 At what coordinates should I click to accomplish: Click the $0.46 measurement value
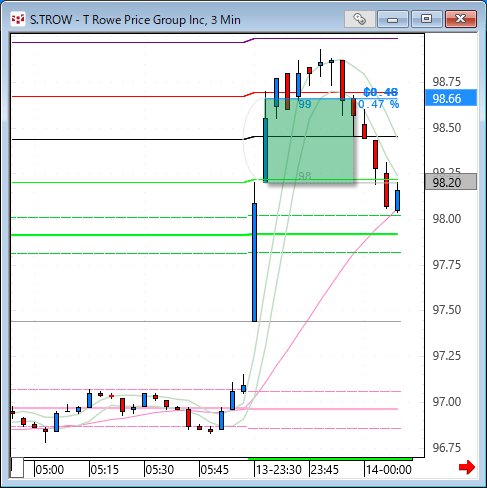(381, 92)
